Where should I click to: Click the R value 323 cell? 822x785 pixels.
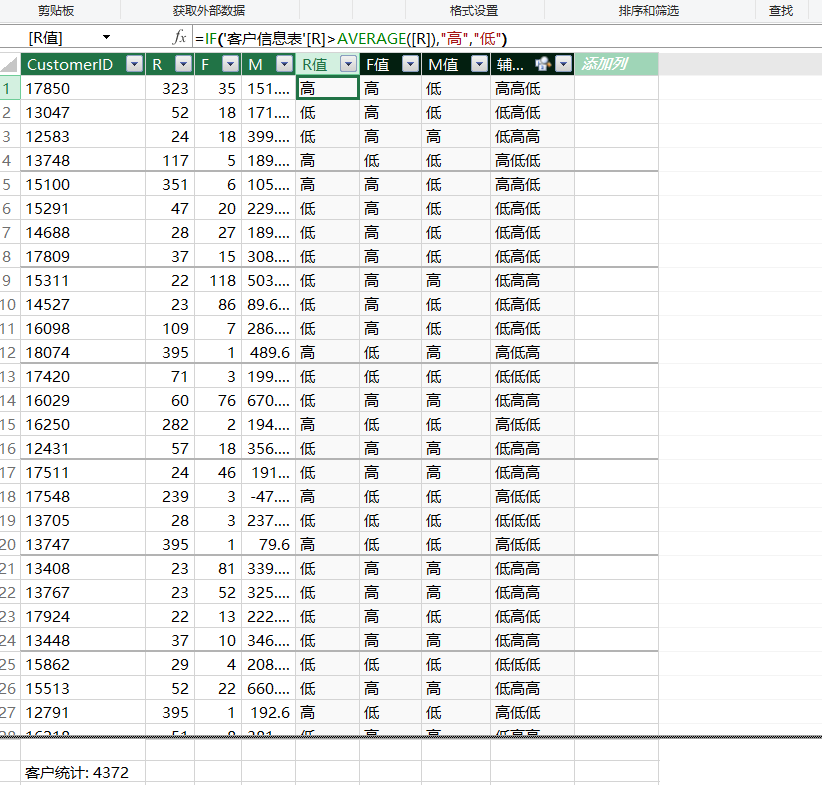170,88
